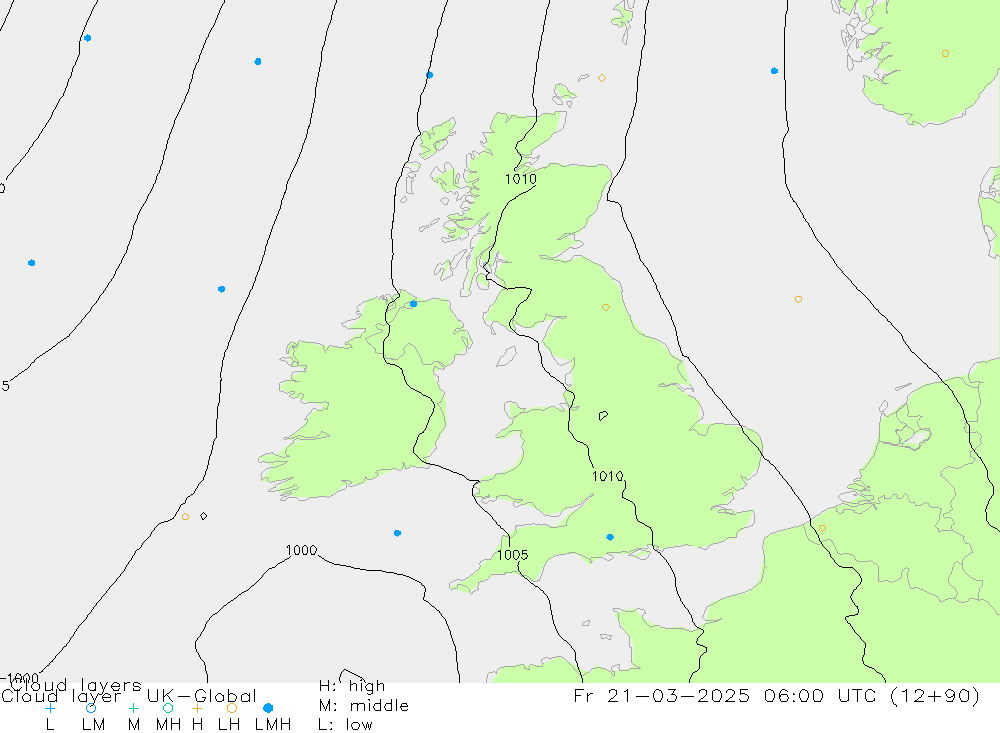The height and width of the screenshot is (733, 1000).
Task: Click the orange circle marker over northern England
Action: click(606, 307)
